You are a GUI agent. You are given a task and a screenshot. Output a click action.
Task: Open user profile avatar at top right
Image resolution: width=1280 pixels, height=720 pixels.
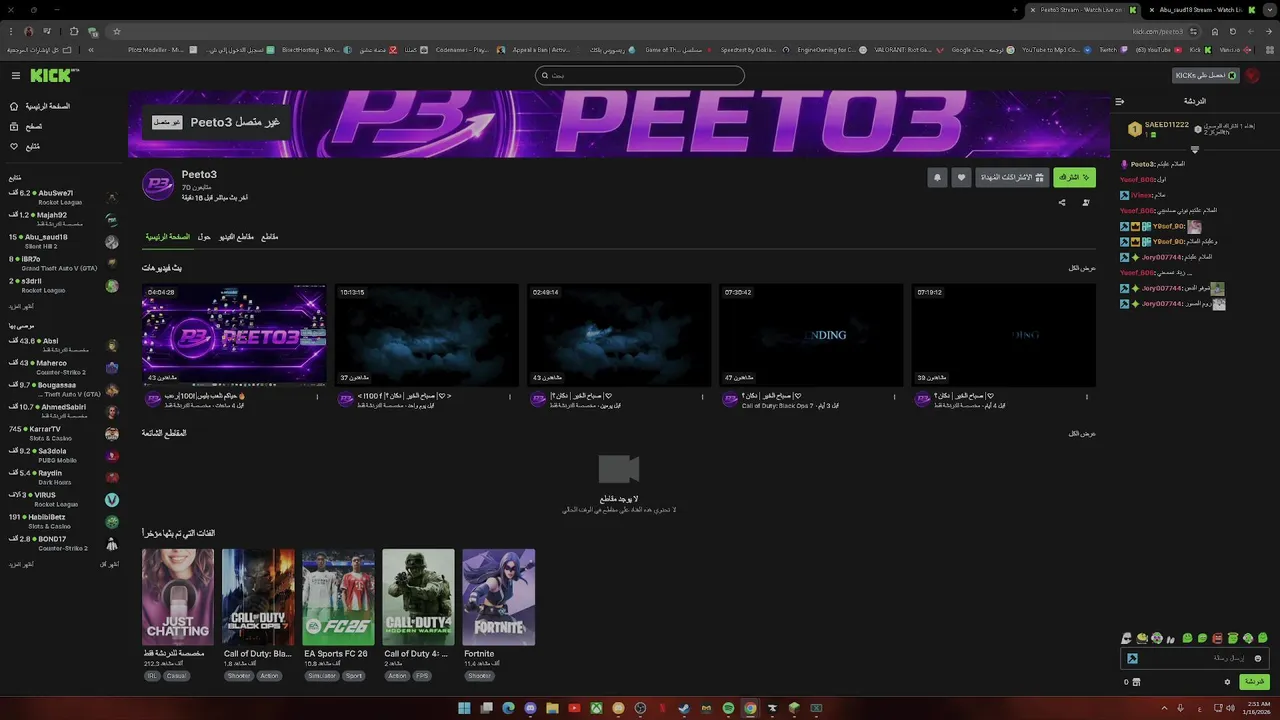click(x=1253, y=75)
